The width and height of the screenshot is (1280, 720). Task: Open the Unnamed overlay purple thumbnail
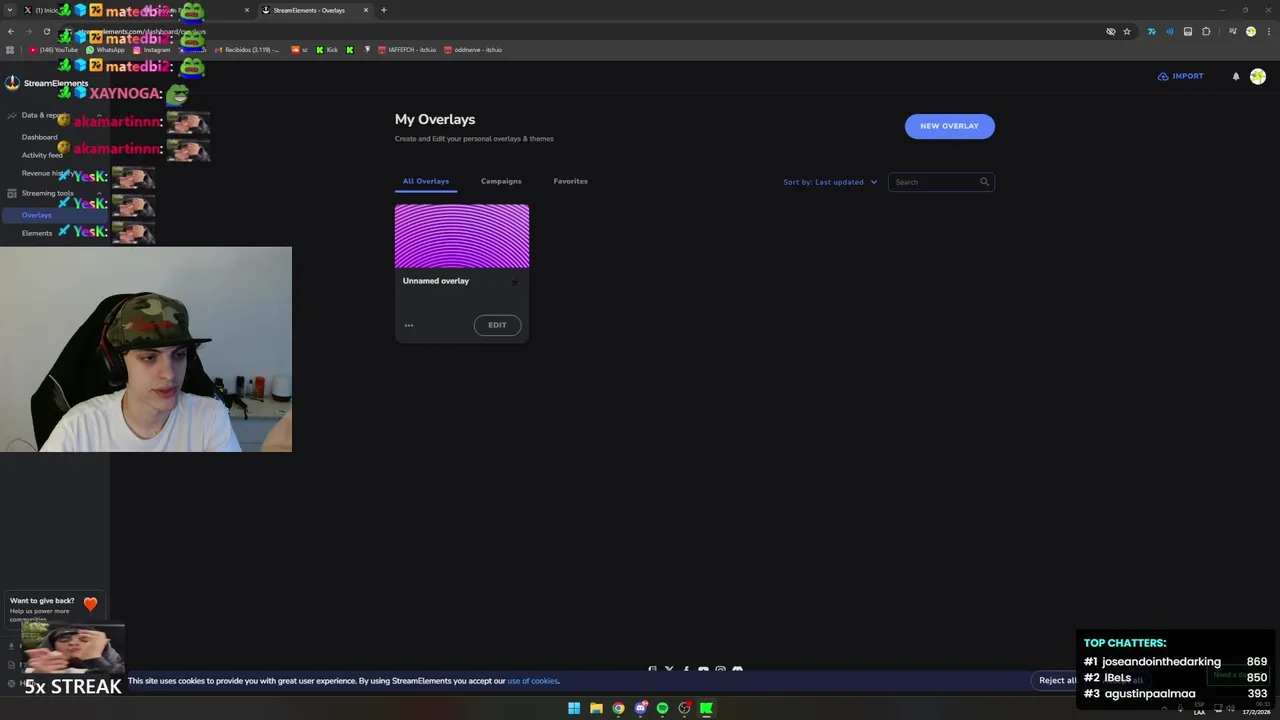tap(462, 236)
